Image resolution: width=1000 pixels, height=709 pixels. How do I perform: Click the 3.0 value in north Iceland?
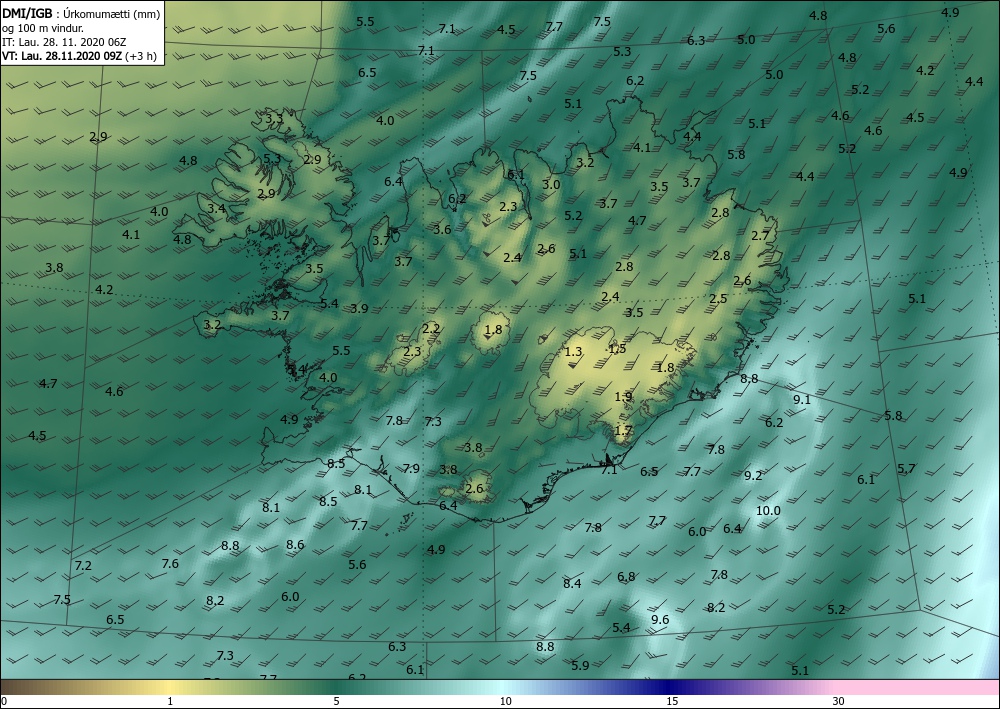(551, 185)
